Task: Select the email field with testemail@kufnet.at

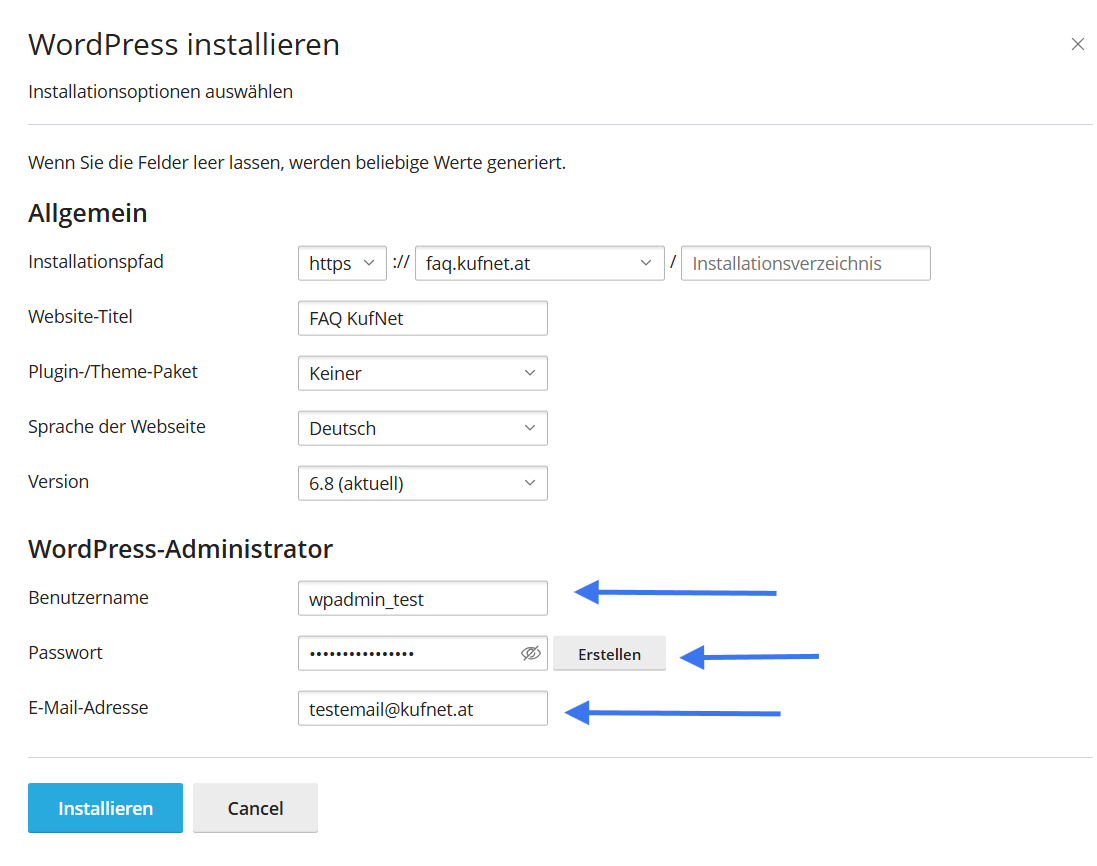Action: tap(422, 709)
